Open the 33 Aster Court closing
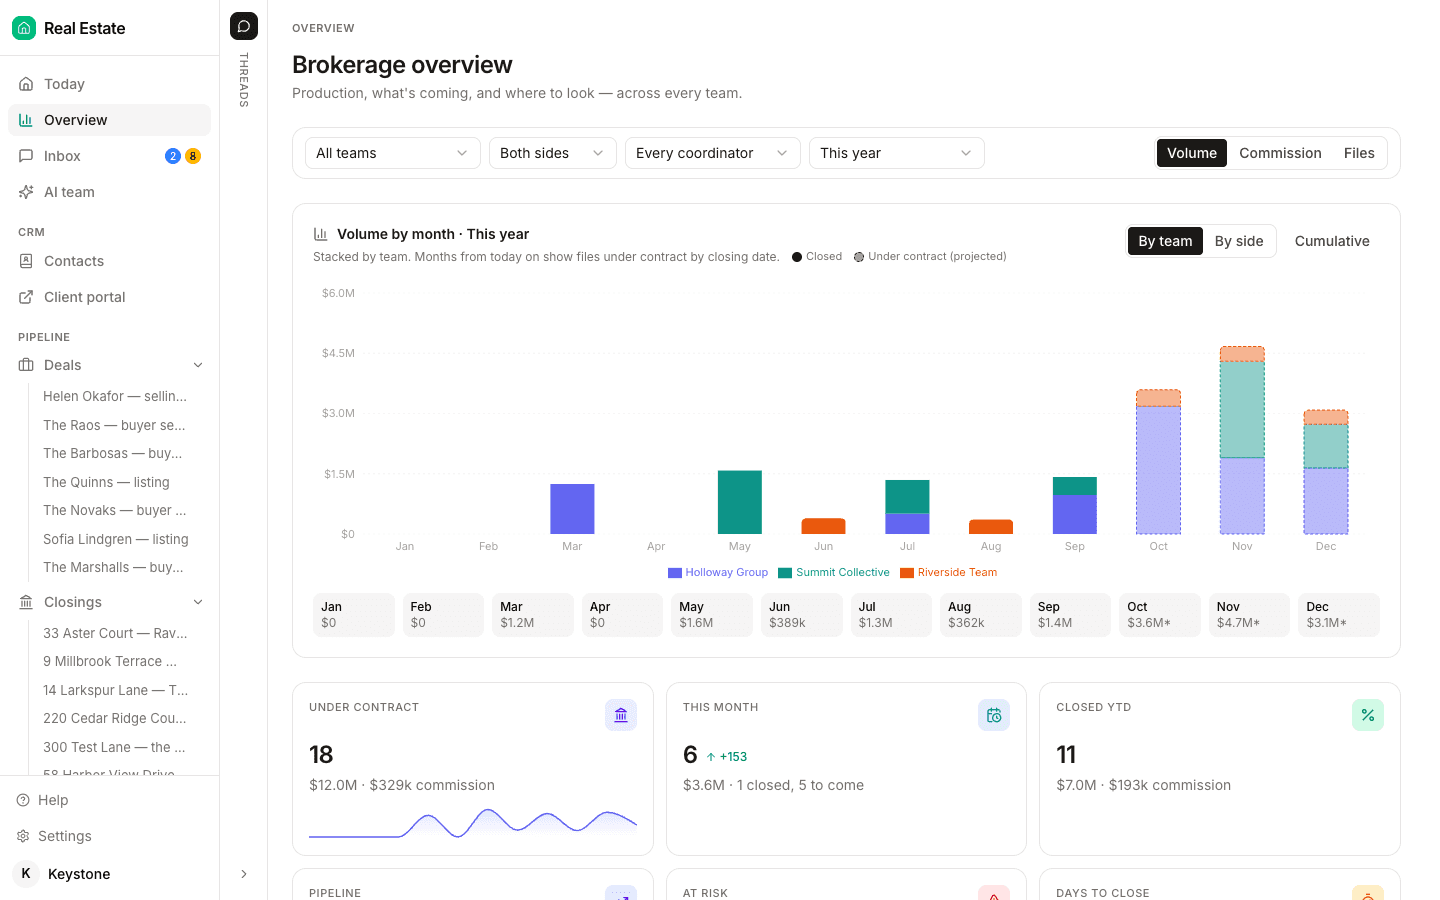Screen dimensions: 1440x900 pyautogui.click(x=115, y=633)
